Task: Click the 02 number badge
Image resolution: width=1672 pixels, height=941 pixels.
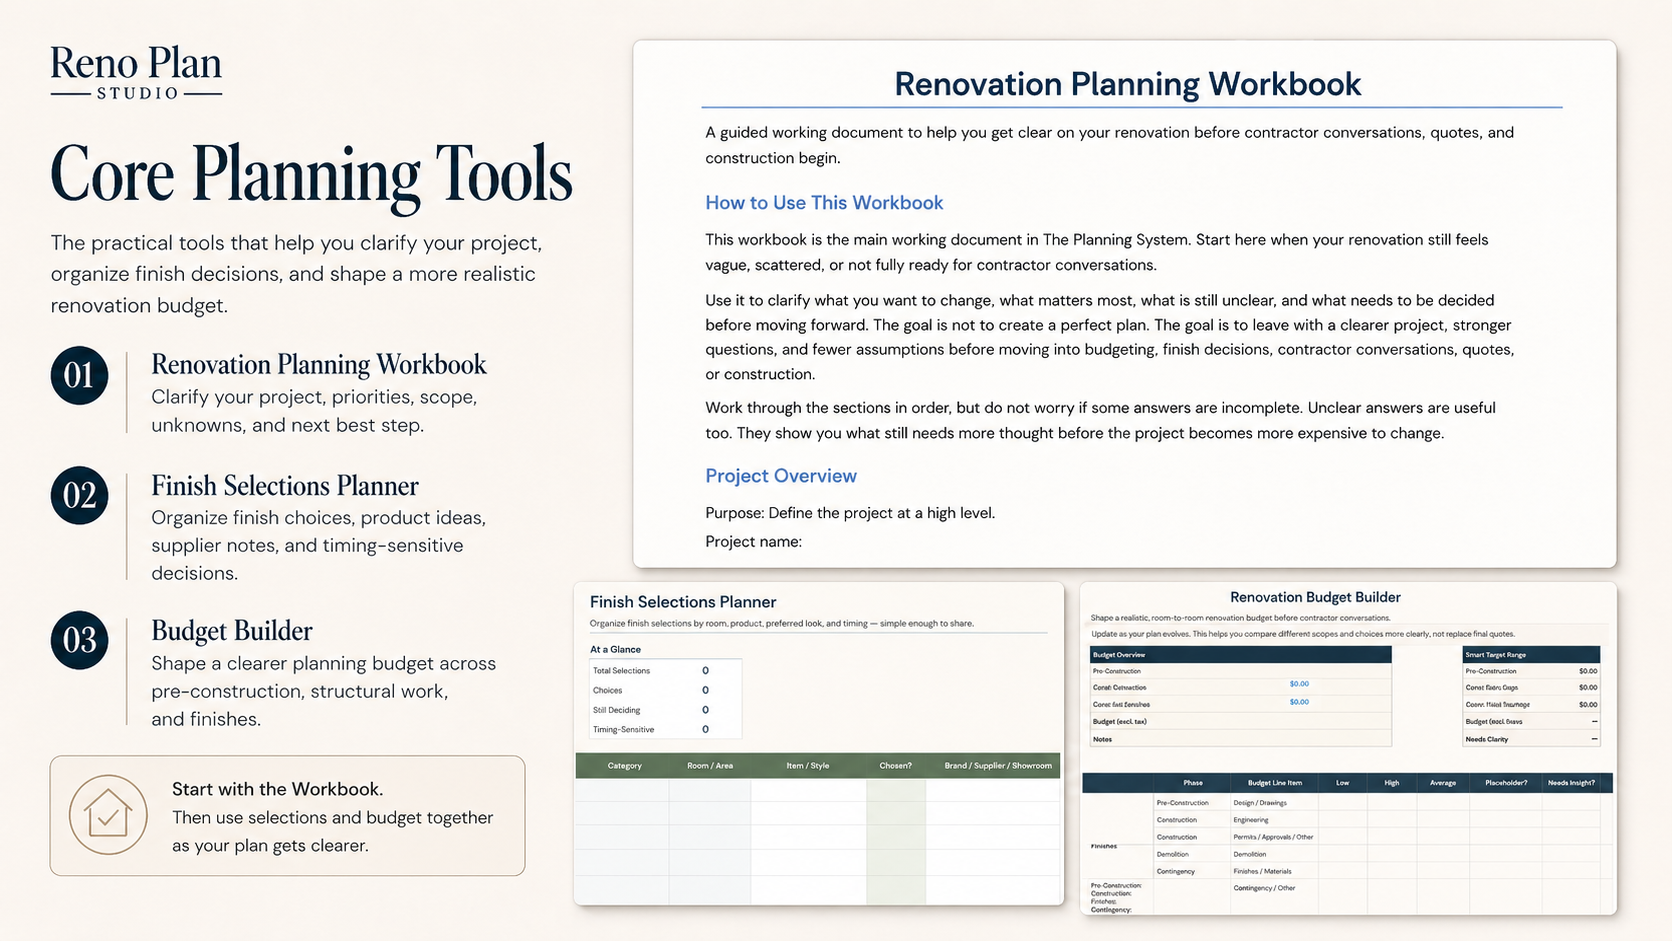Action: 79,496
